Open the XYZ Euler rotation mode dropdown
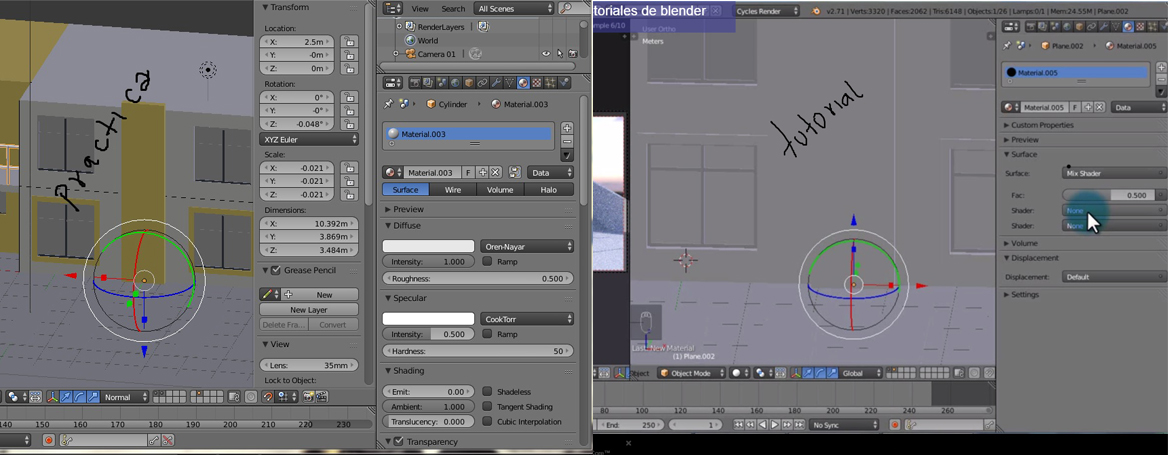The image size is (1168, 455). click(x=309, y=139)
